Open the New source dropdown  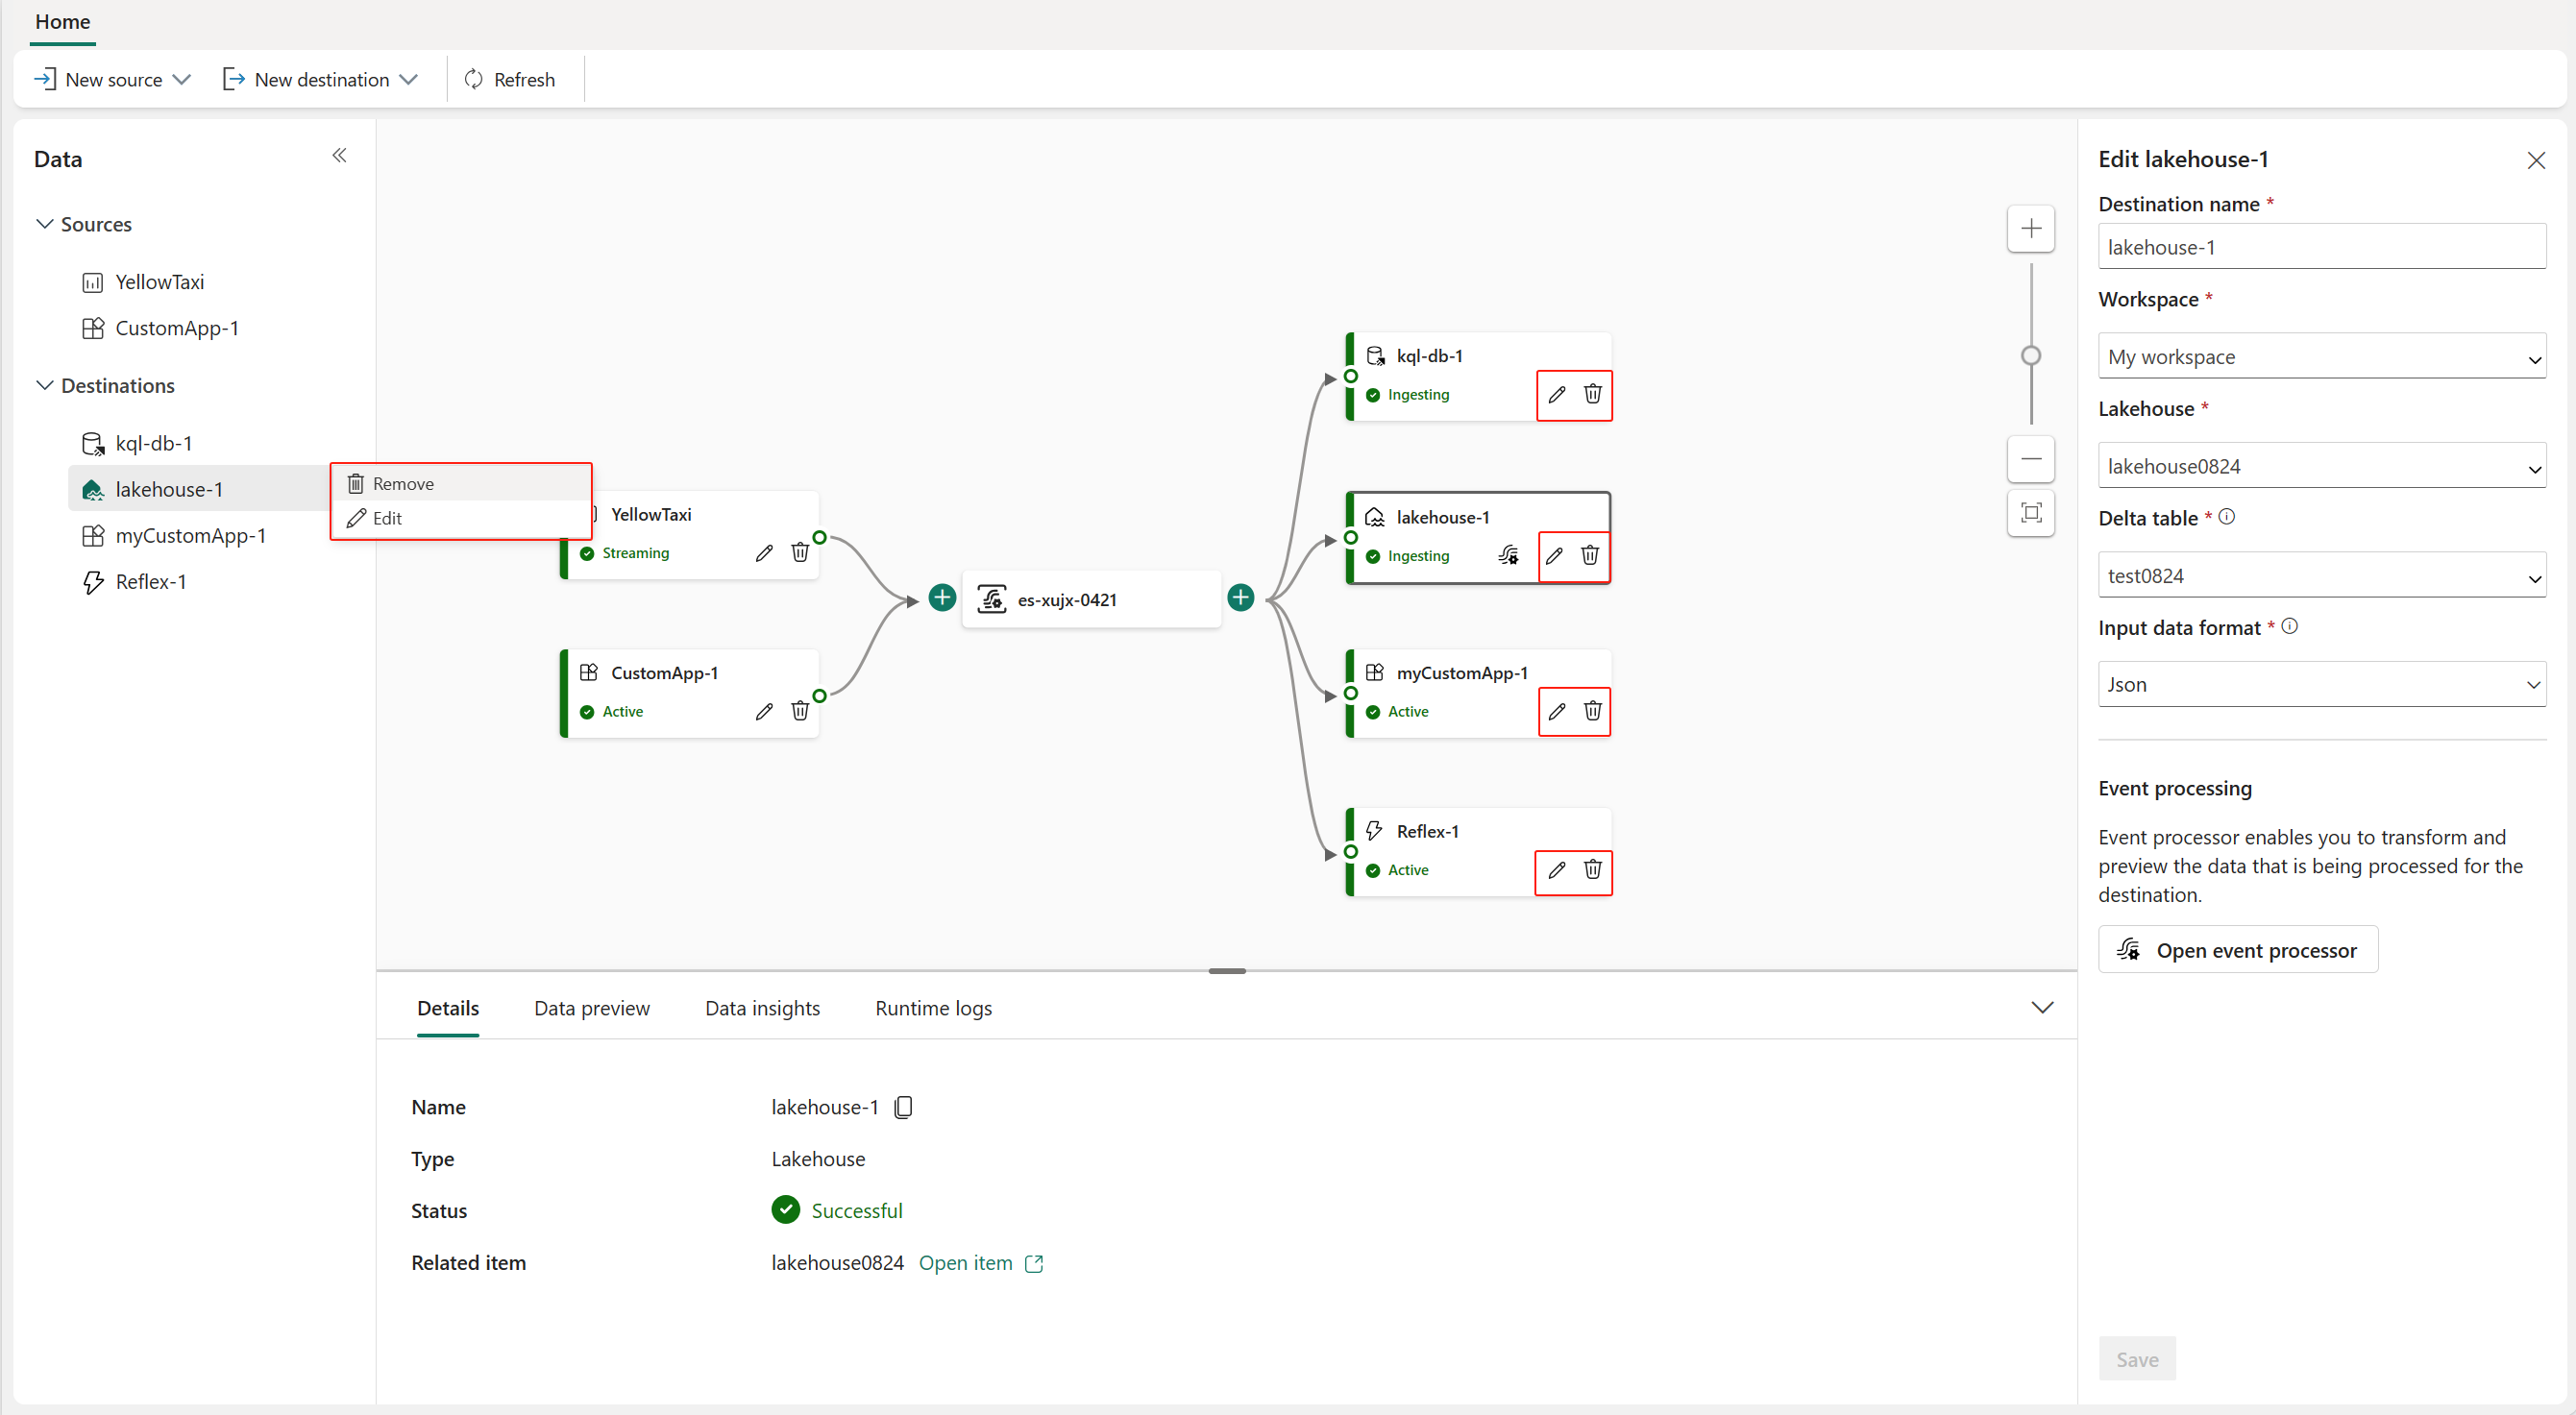pos(113,79)
